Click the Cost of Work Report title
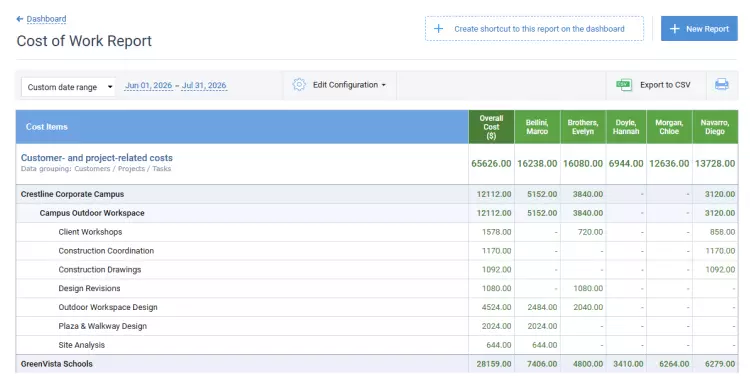750x380 pixels. pyautogui.click(x=84, y=41)
